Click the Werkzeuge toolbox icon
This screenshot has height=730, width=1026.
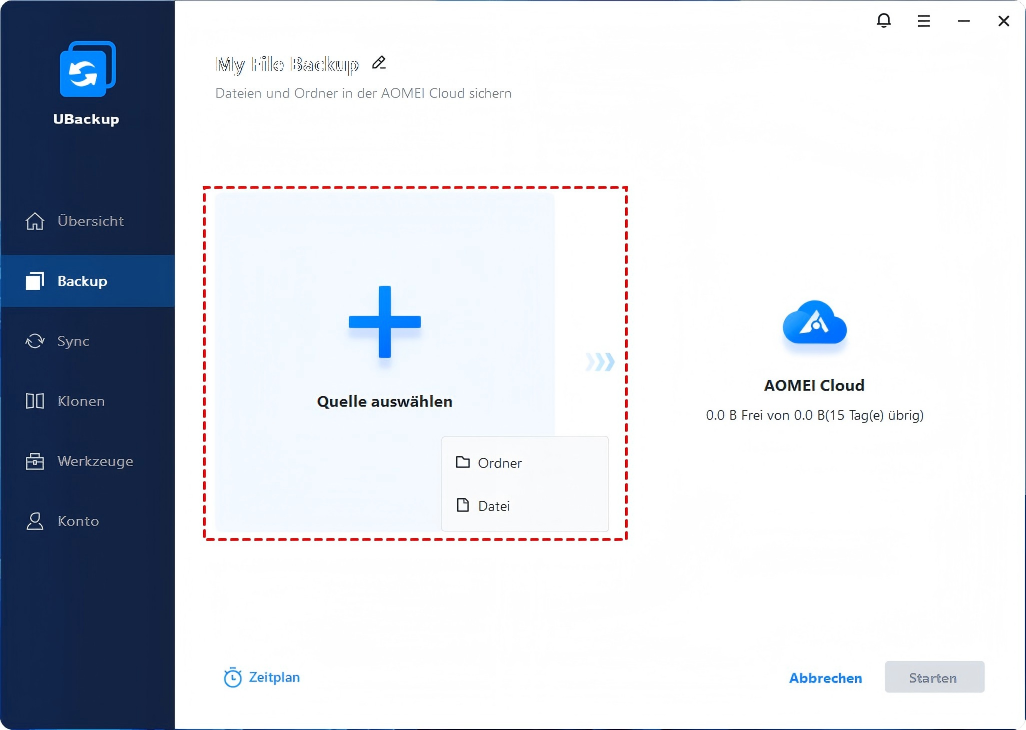pos(35,461)
